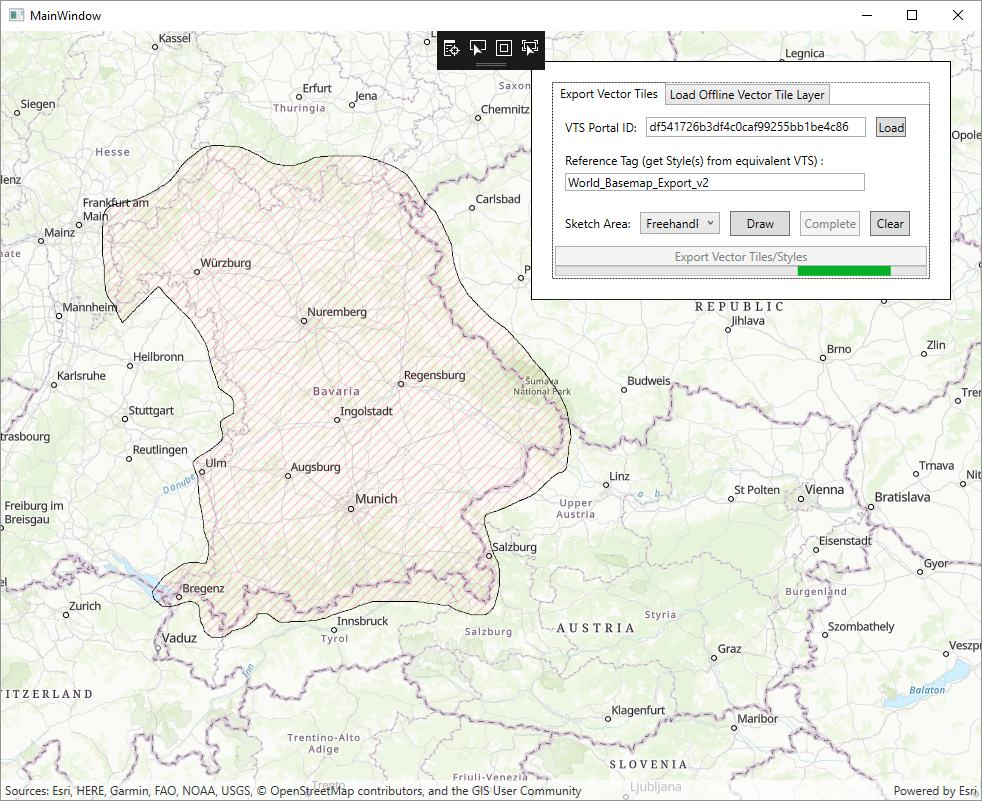Click the Würzburg city label
Image resolution: width=982 pixels, height=801 pixels.
pos(225,262)
